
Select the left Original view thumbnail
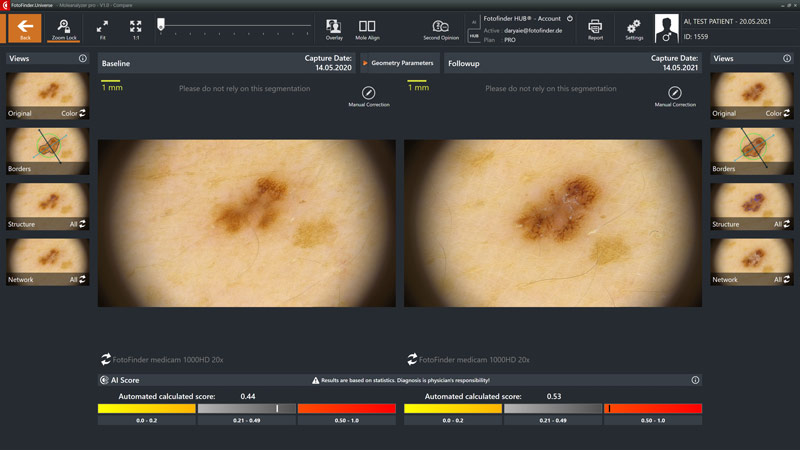47,95
